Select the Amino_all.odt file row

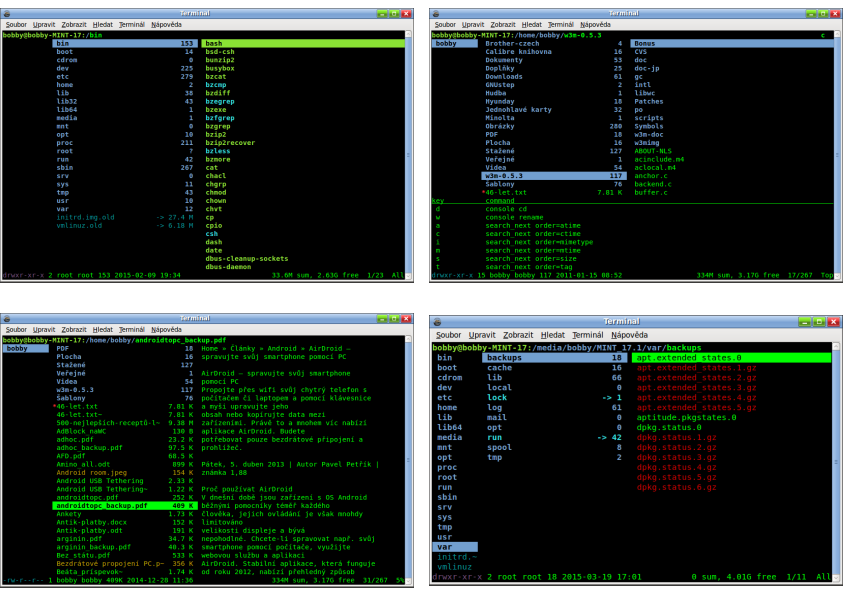point(125,464)
